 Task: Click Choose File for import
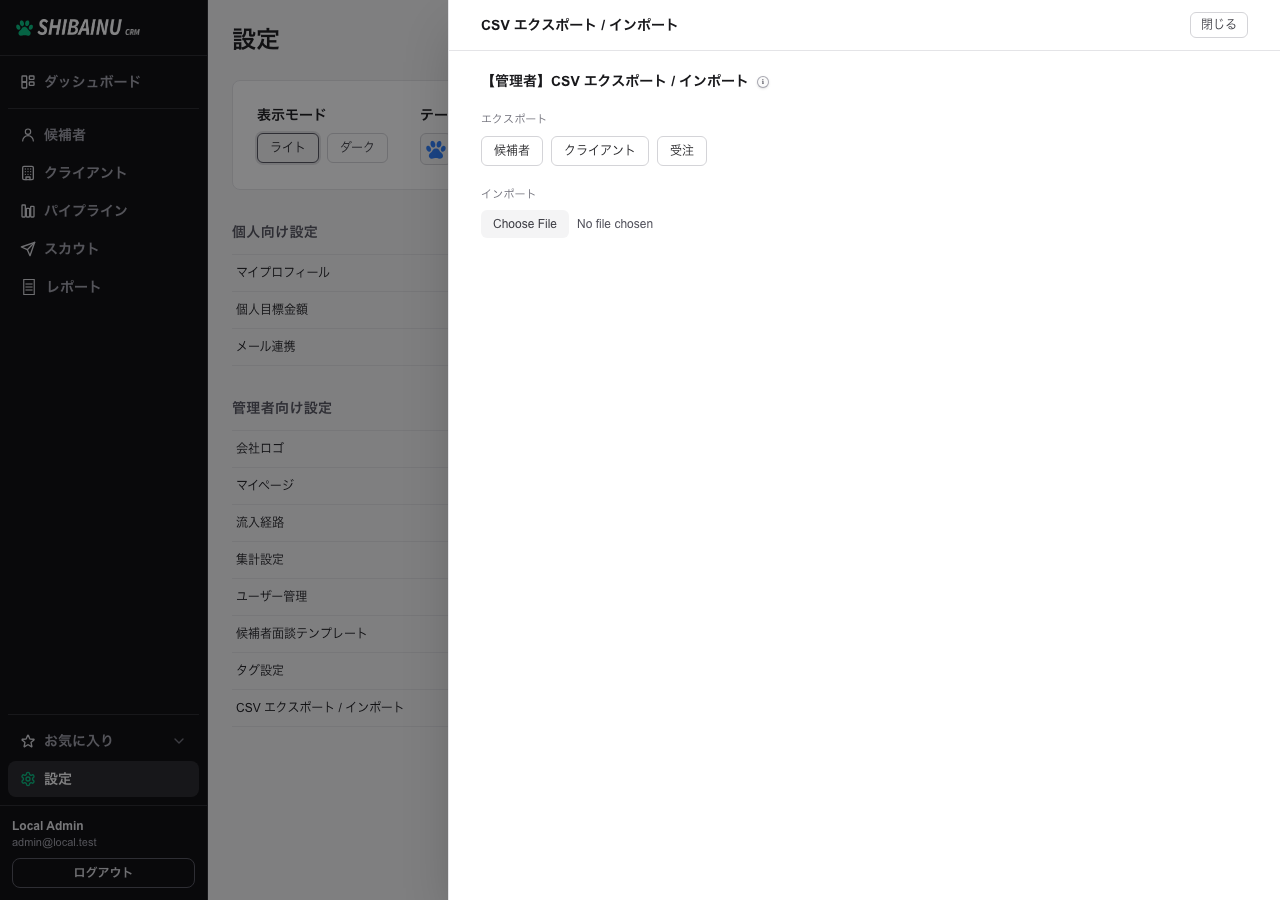525,224
